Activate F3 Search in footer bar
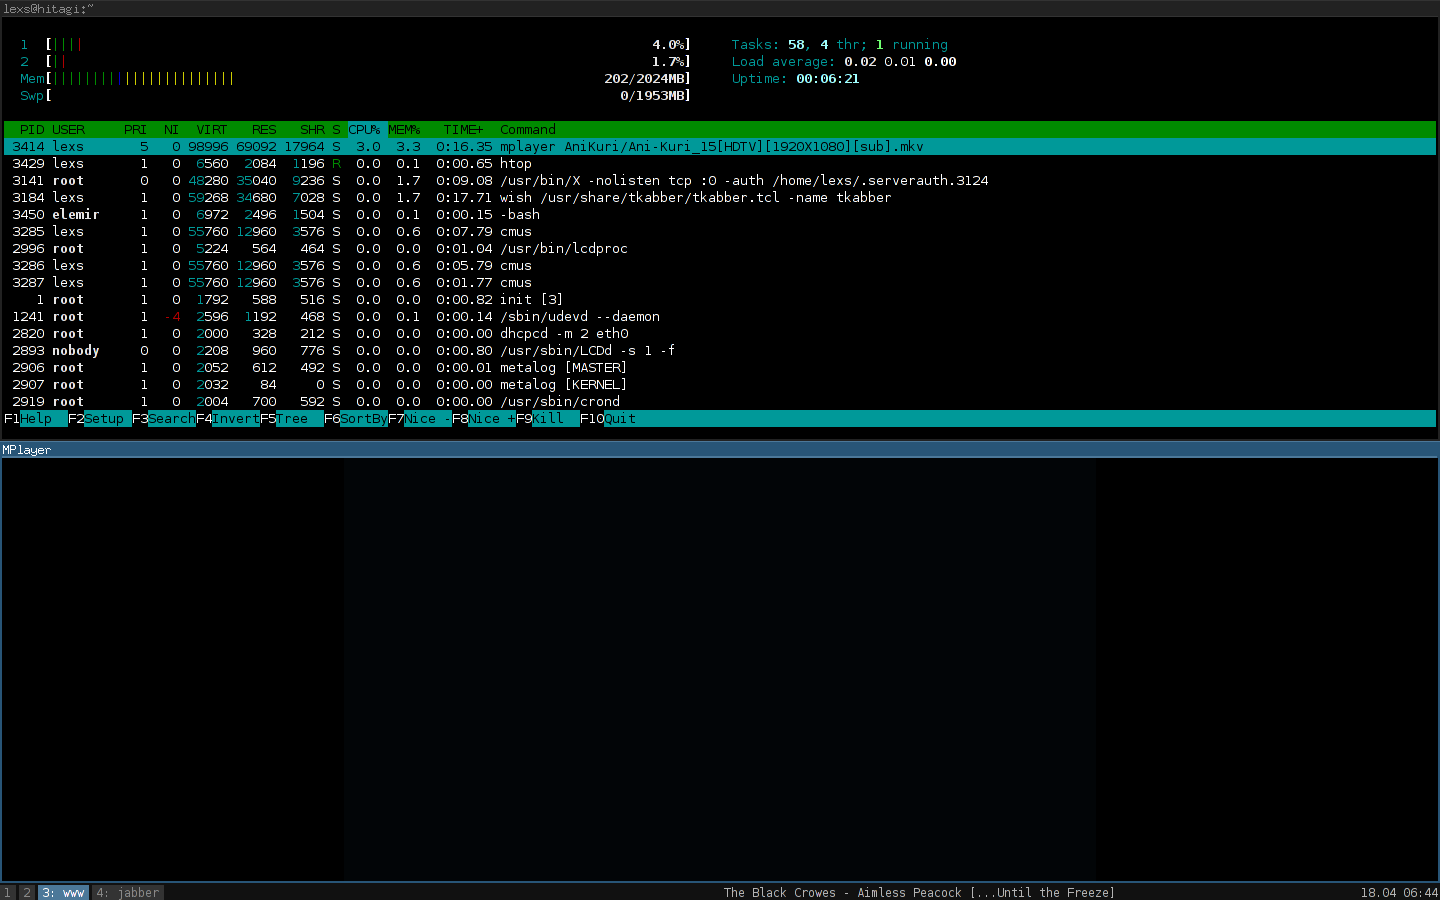 click(x=165, y=419)
